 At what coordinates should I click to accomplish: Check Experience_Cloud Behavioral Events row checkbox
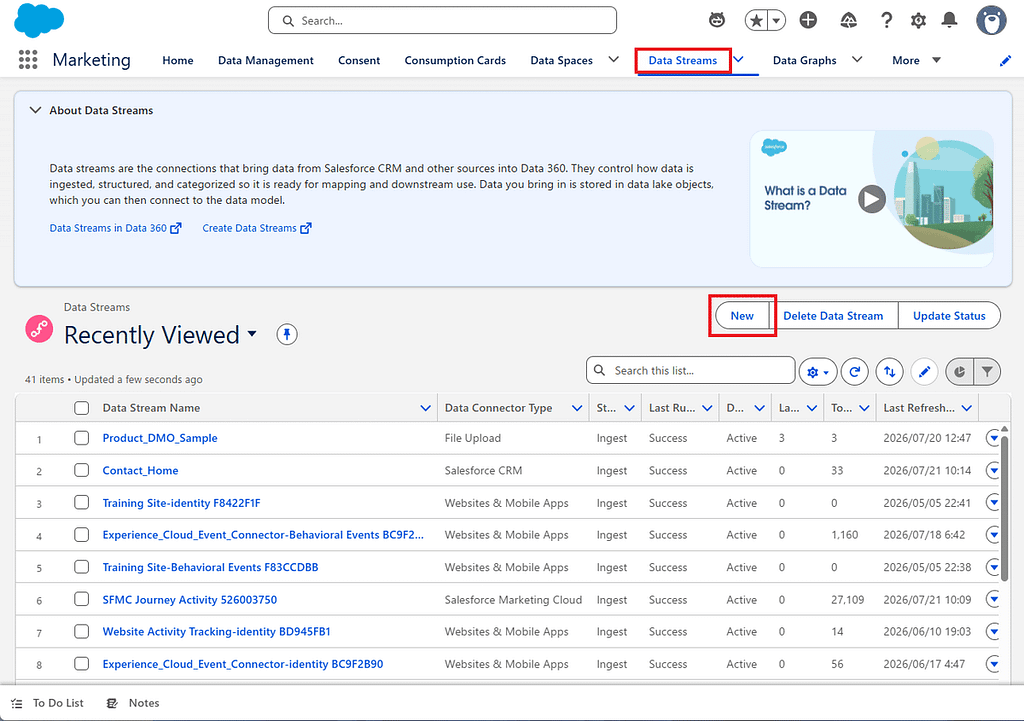point(82,534)
